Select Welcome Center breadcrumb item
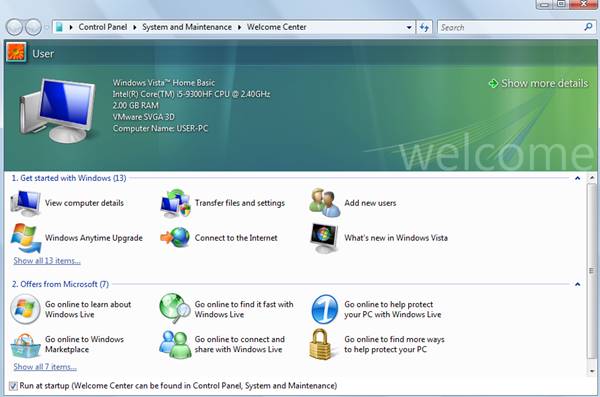600x397 pixels. click(276, 27)
